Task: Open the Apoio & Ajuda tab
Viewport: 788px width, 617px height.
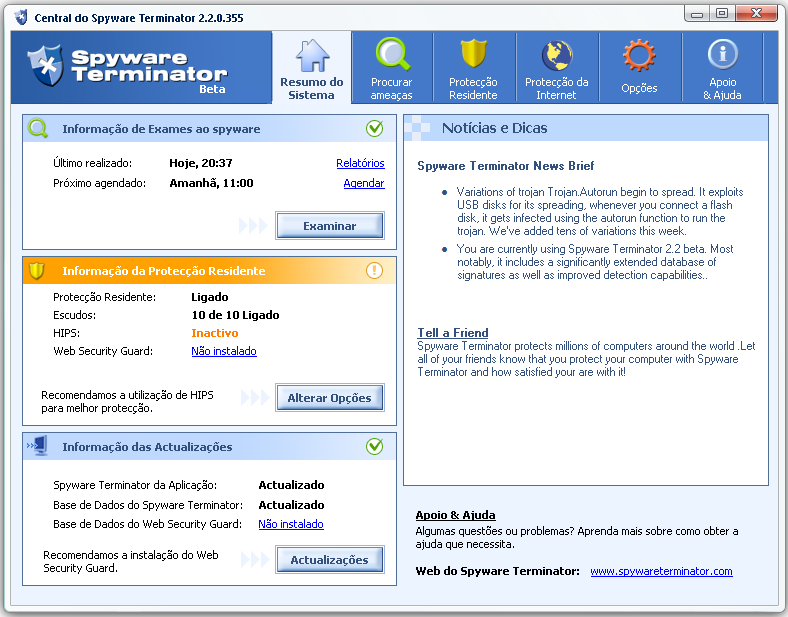Action: [722, 68]
